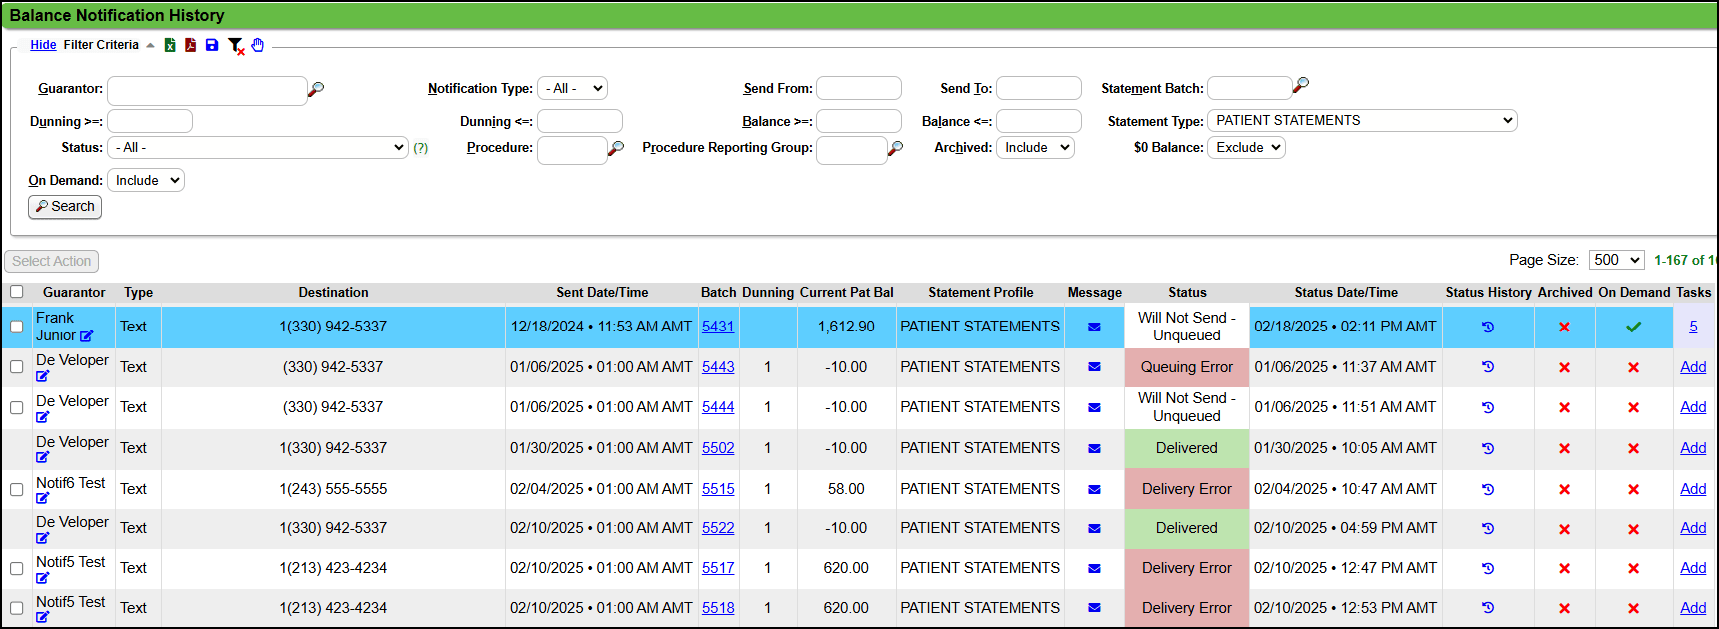
Task: Click the Balance >= input field
Action: coord(859,121)
